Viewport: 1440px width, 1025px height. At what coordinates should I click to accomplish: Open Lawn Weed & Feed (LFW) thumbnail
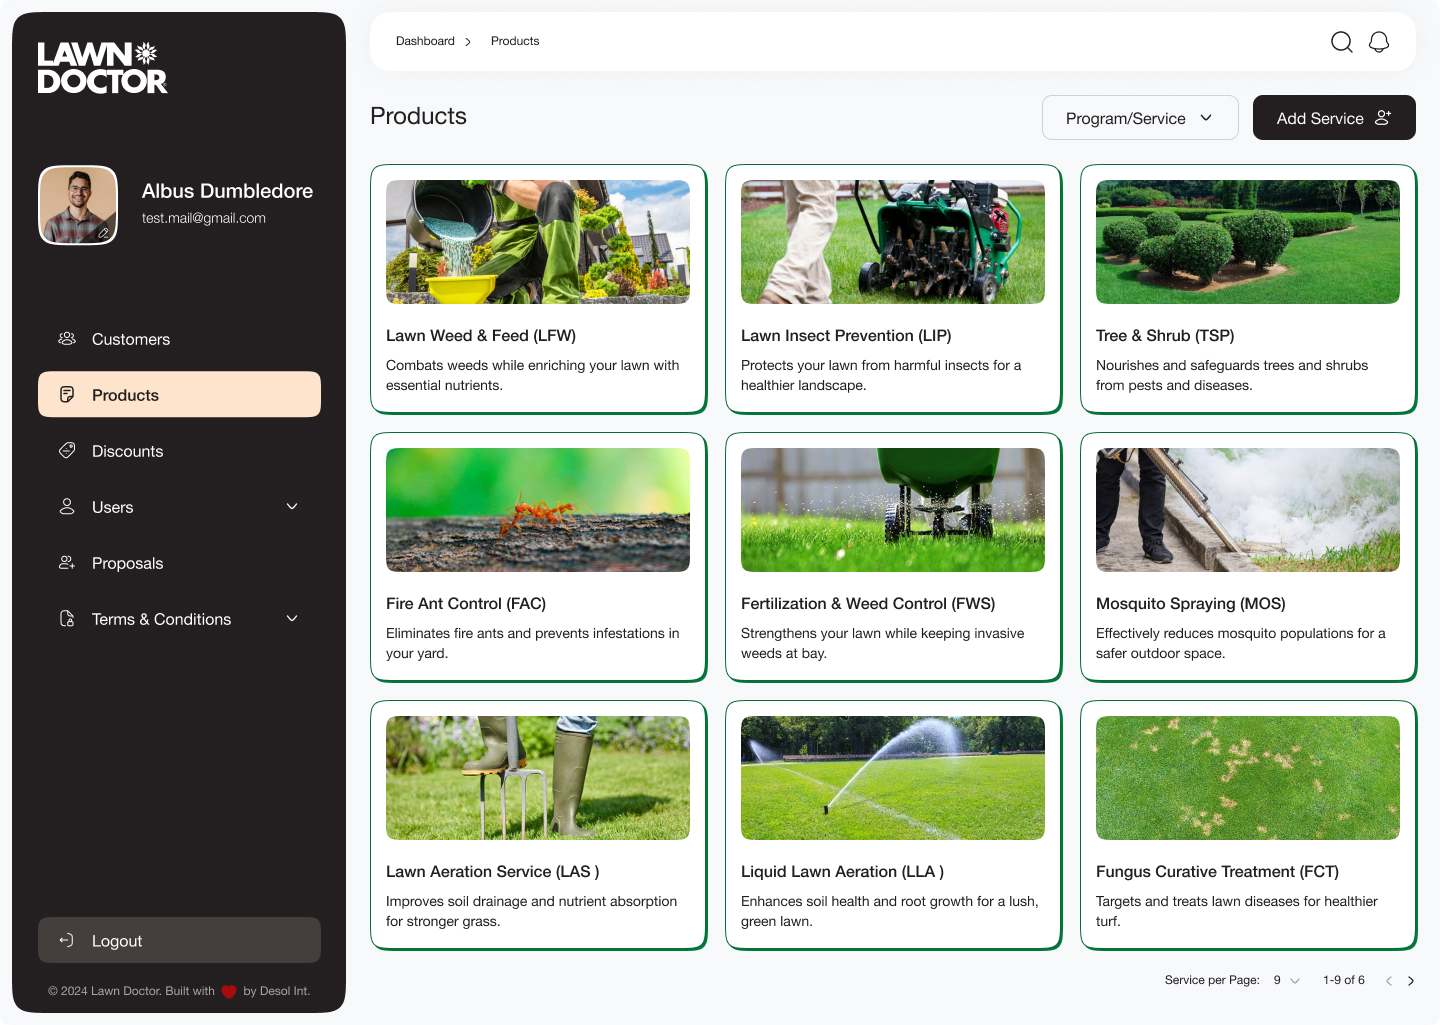pos(538,242)
